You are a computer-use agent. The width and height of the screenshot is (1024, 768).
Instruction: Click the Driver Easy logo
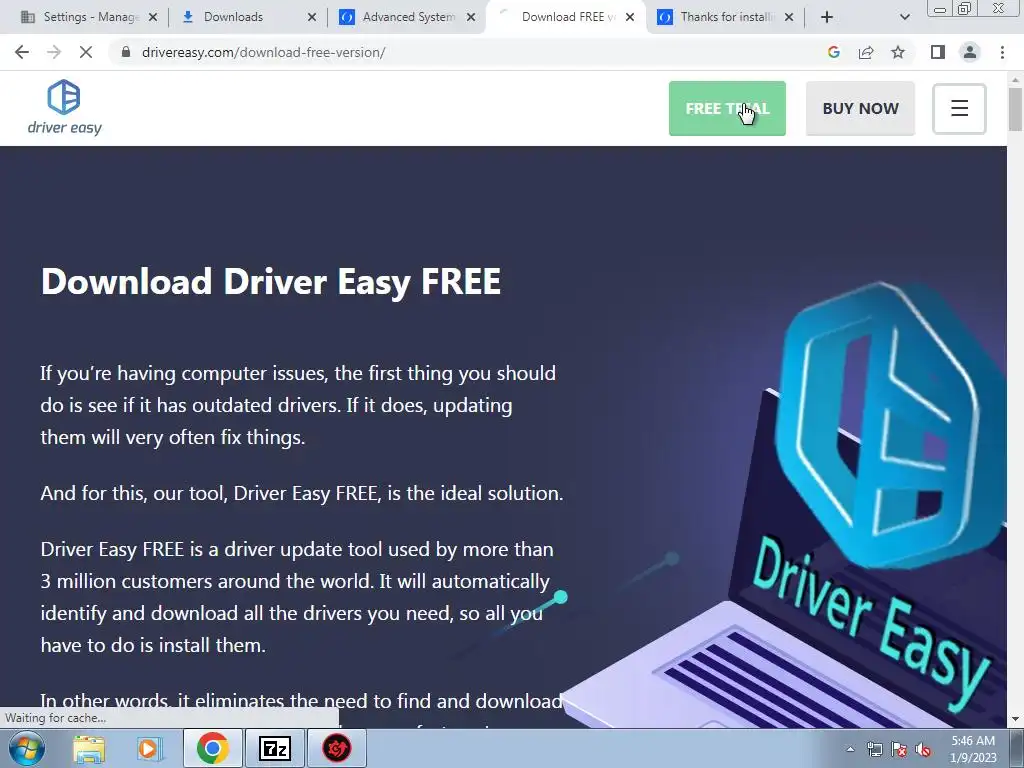click(x=65, y=108)
